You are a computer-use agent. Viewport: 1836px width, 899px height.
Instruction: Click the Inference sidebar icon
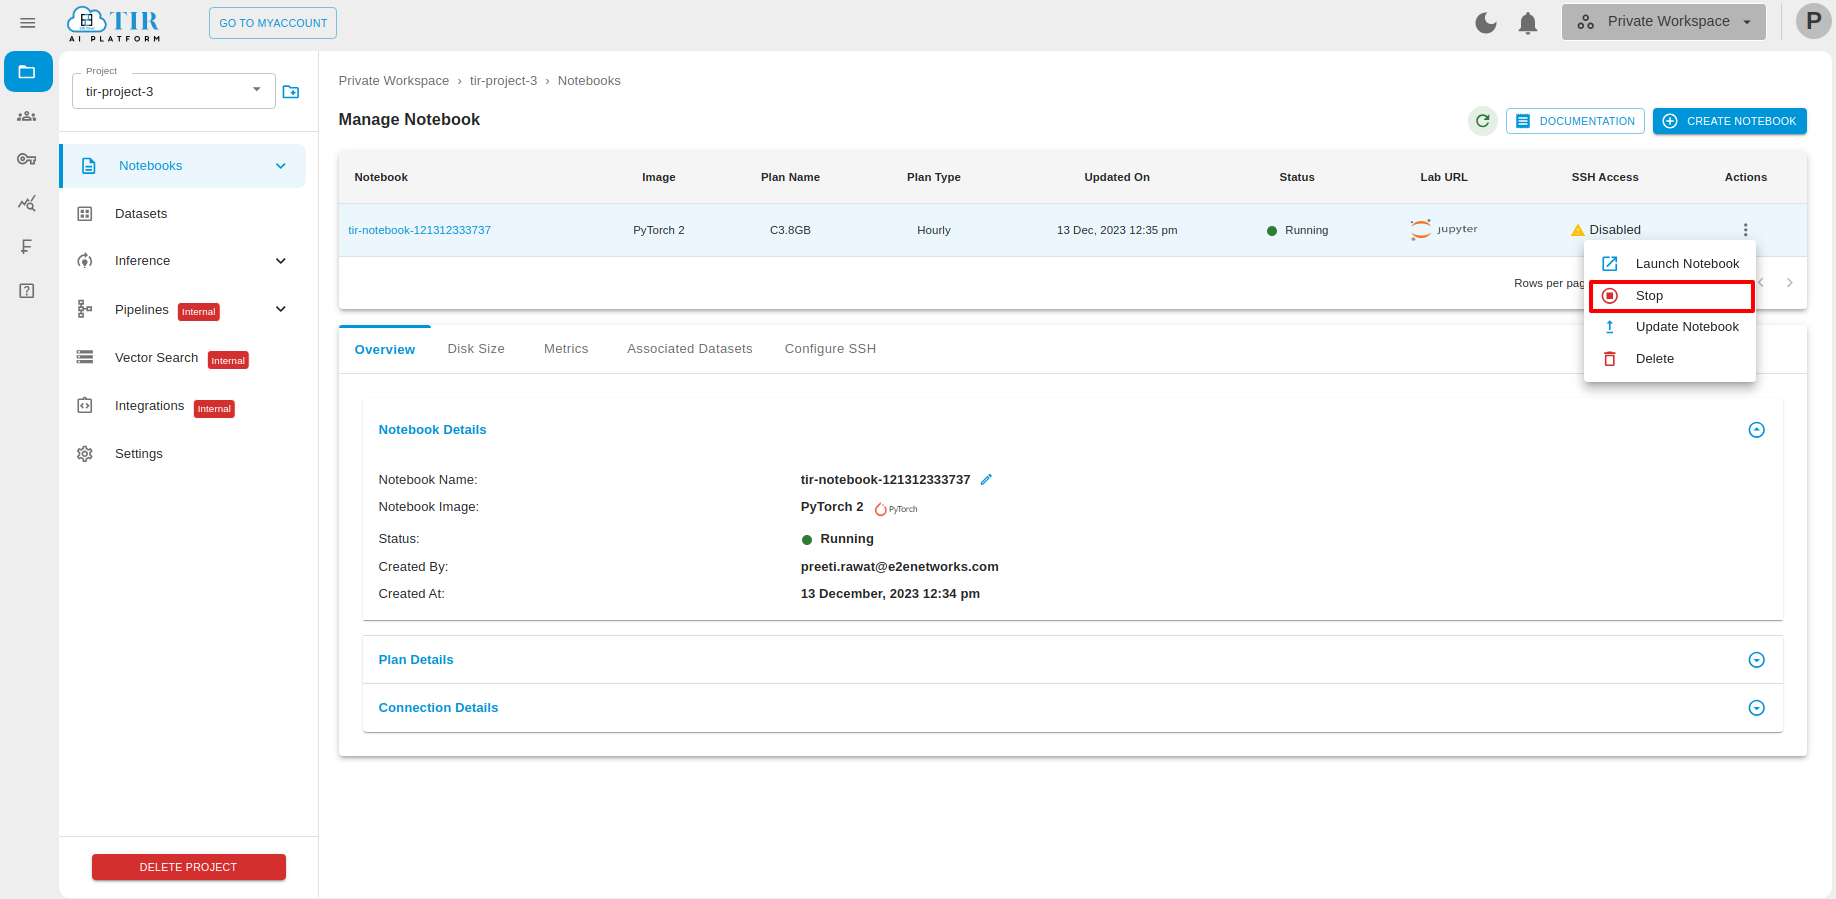pos(85,261)
